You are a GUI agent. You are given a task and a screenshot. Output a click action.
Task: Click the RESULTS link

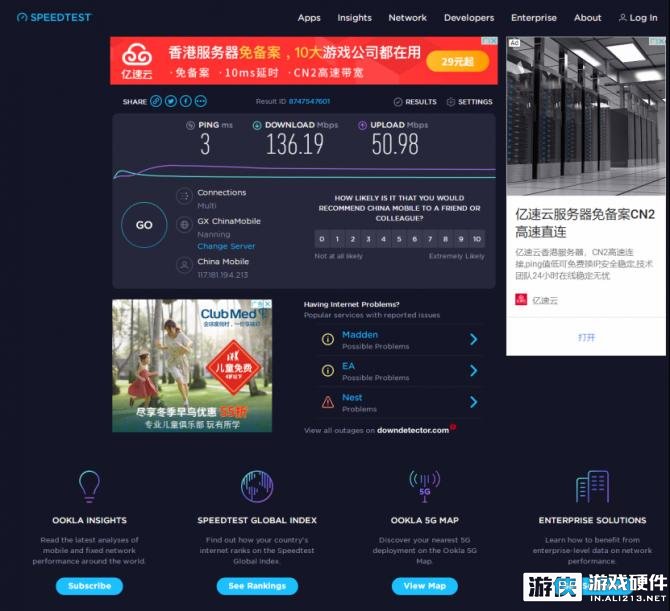click(x=421, y=102)
